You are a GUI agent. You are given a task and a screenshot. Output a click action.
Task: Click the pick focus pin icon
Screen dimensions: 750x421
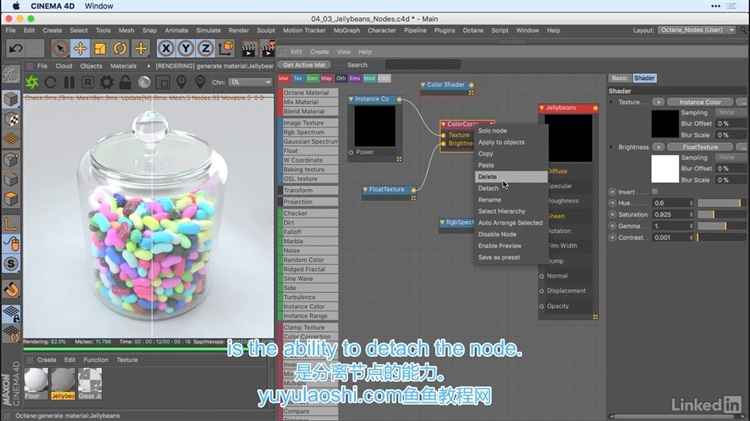181,82
